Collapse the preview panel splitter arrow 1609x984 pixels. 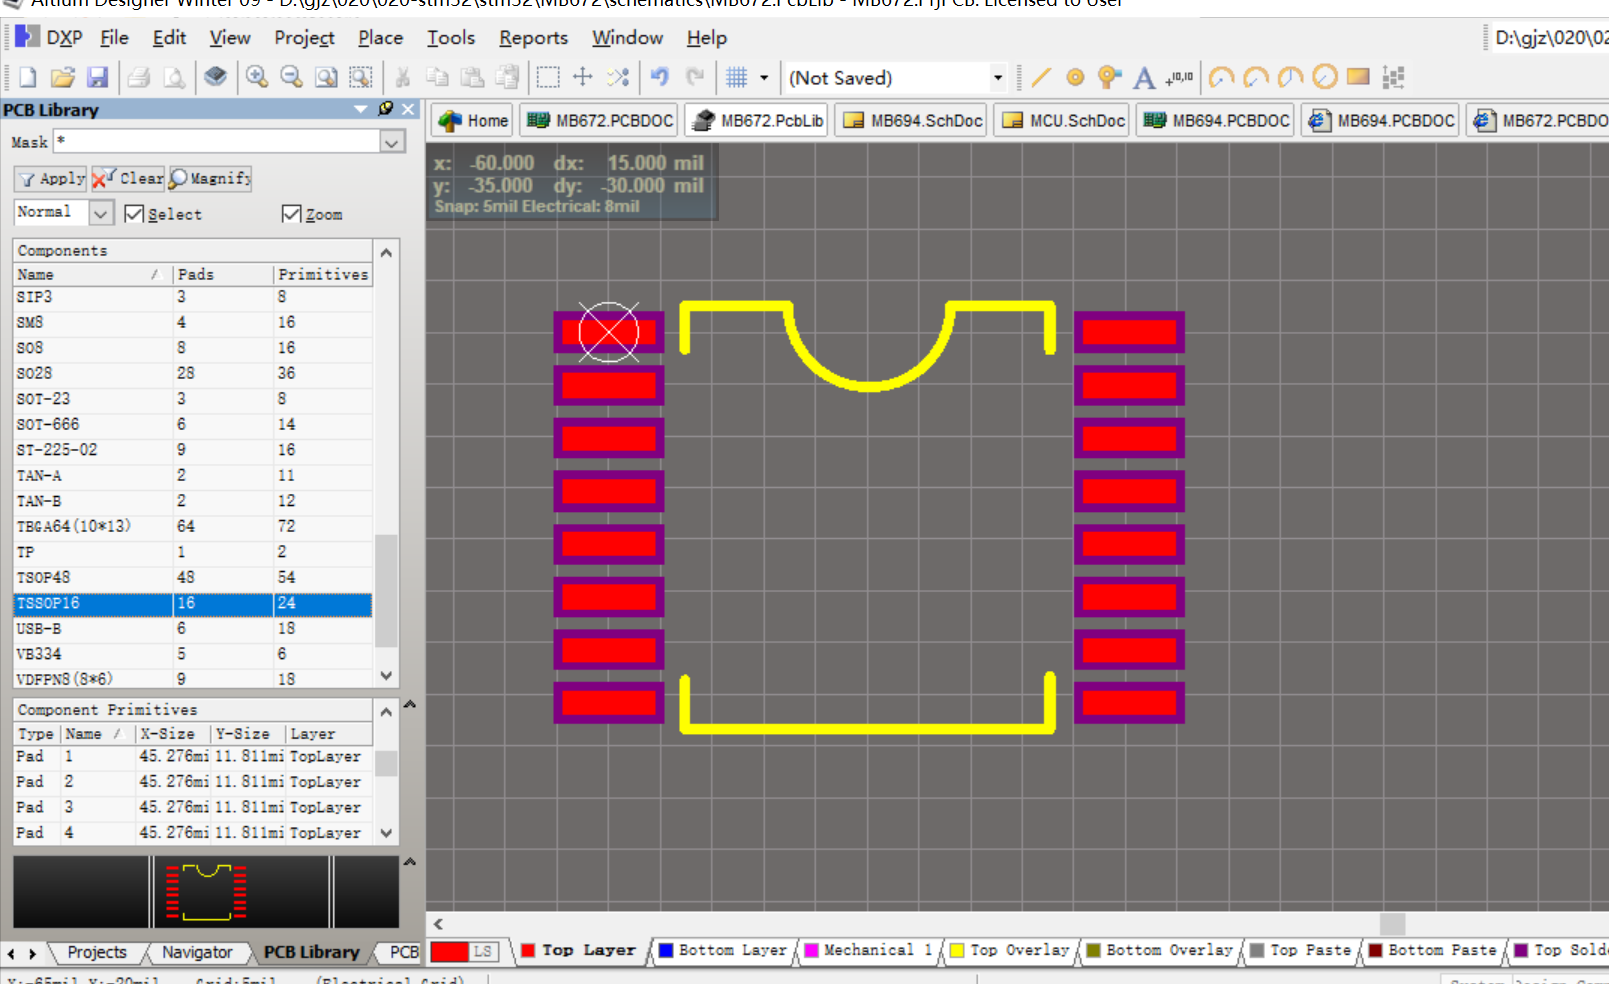(x=409, y=861)
